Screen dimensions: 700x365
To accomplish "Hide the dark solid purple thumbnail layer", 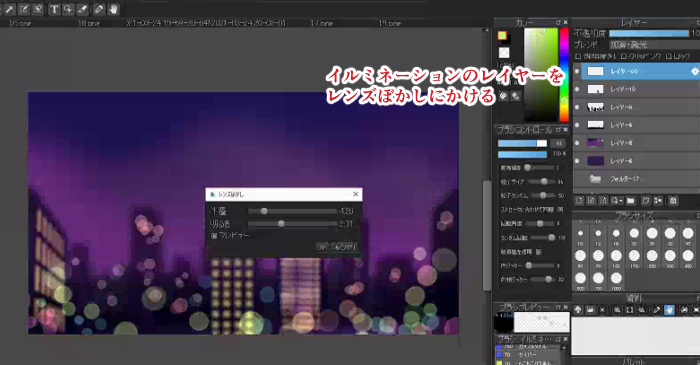I will 577,161.
